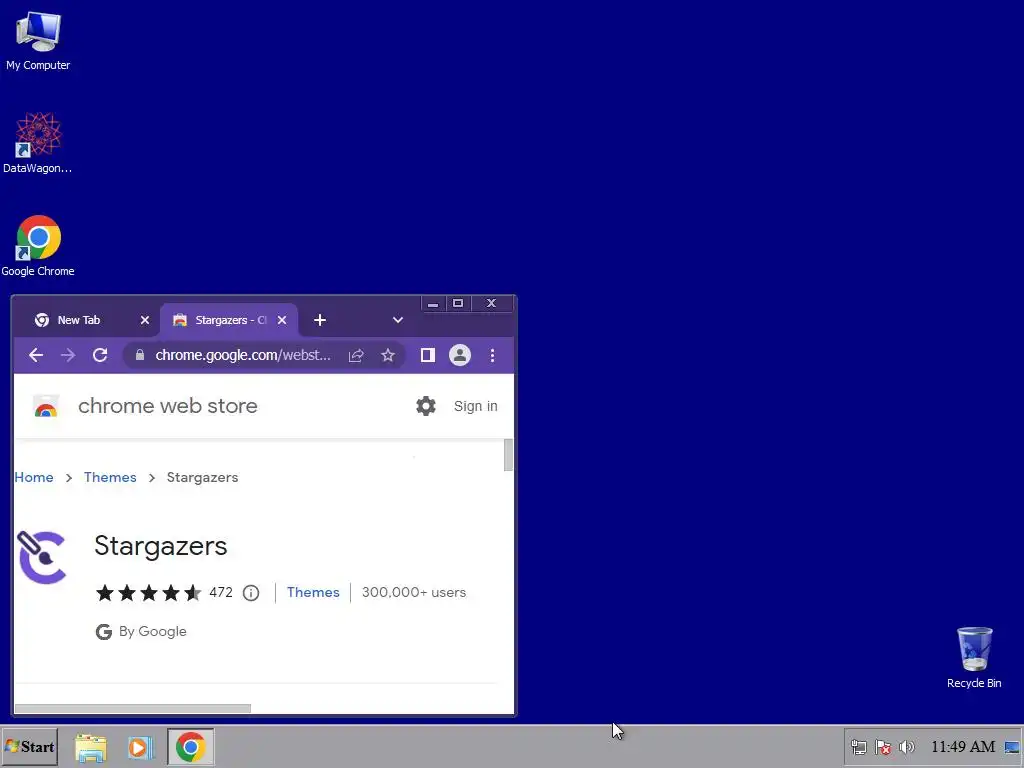Select Chrome in the taskbar

[190, 747]
